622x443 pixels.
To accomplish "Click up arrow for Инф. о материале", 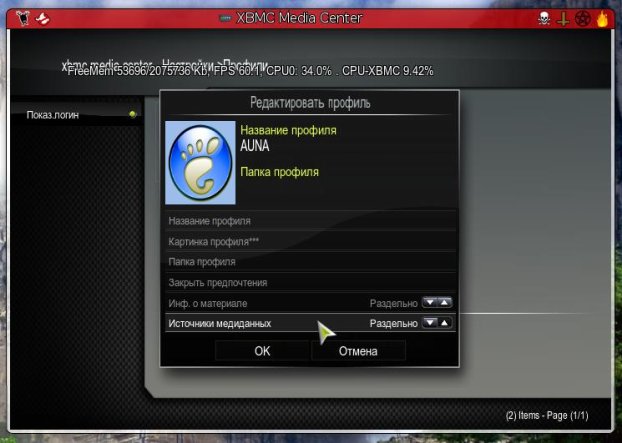I will pyautogui.click(x=444, y=303).
